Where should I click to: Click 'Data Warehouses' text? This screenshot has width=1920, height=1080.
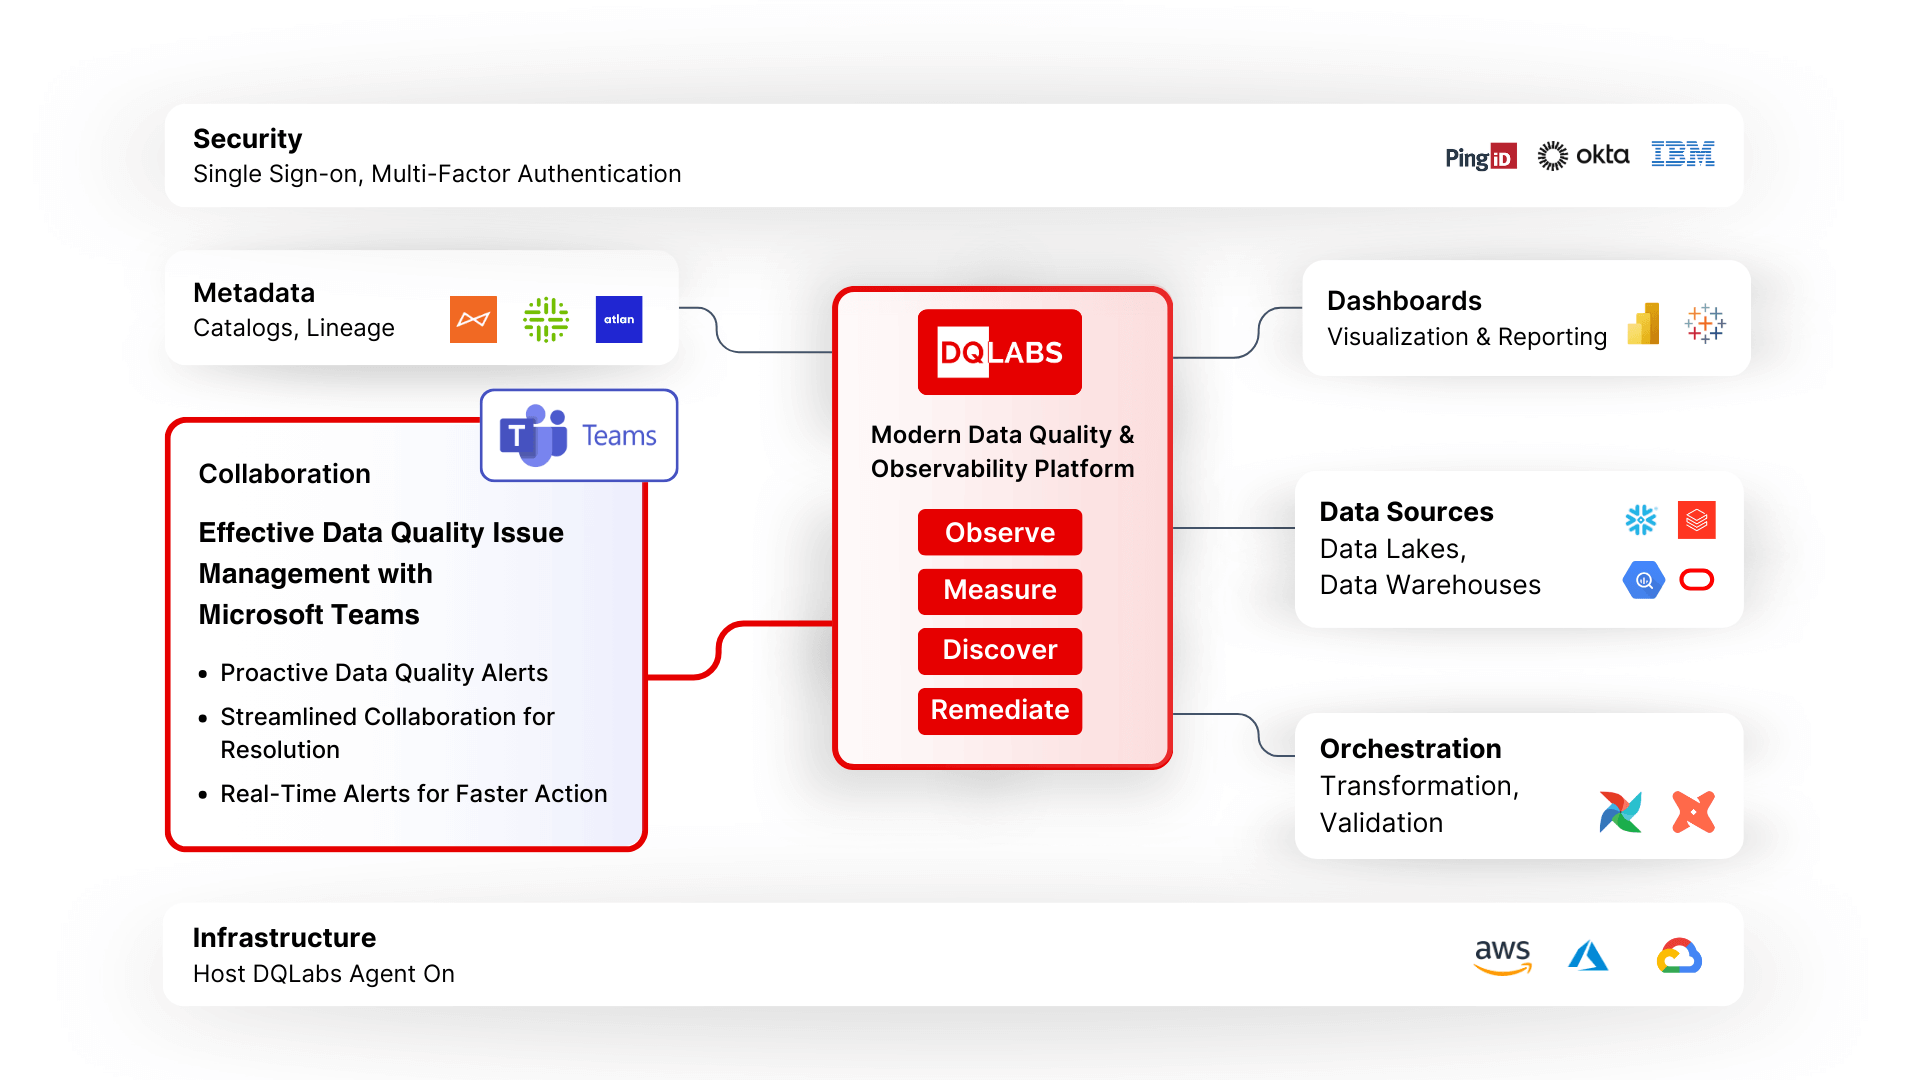point(1430,585)
